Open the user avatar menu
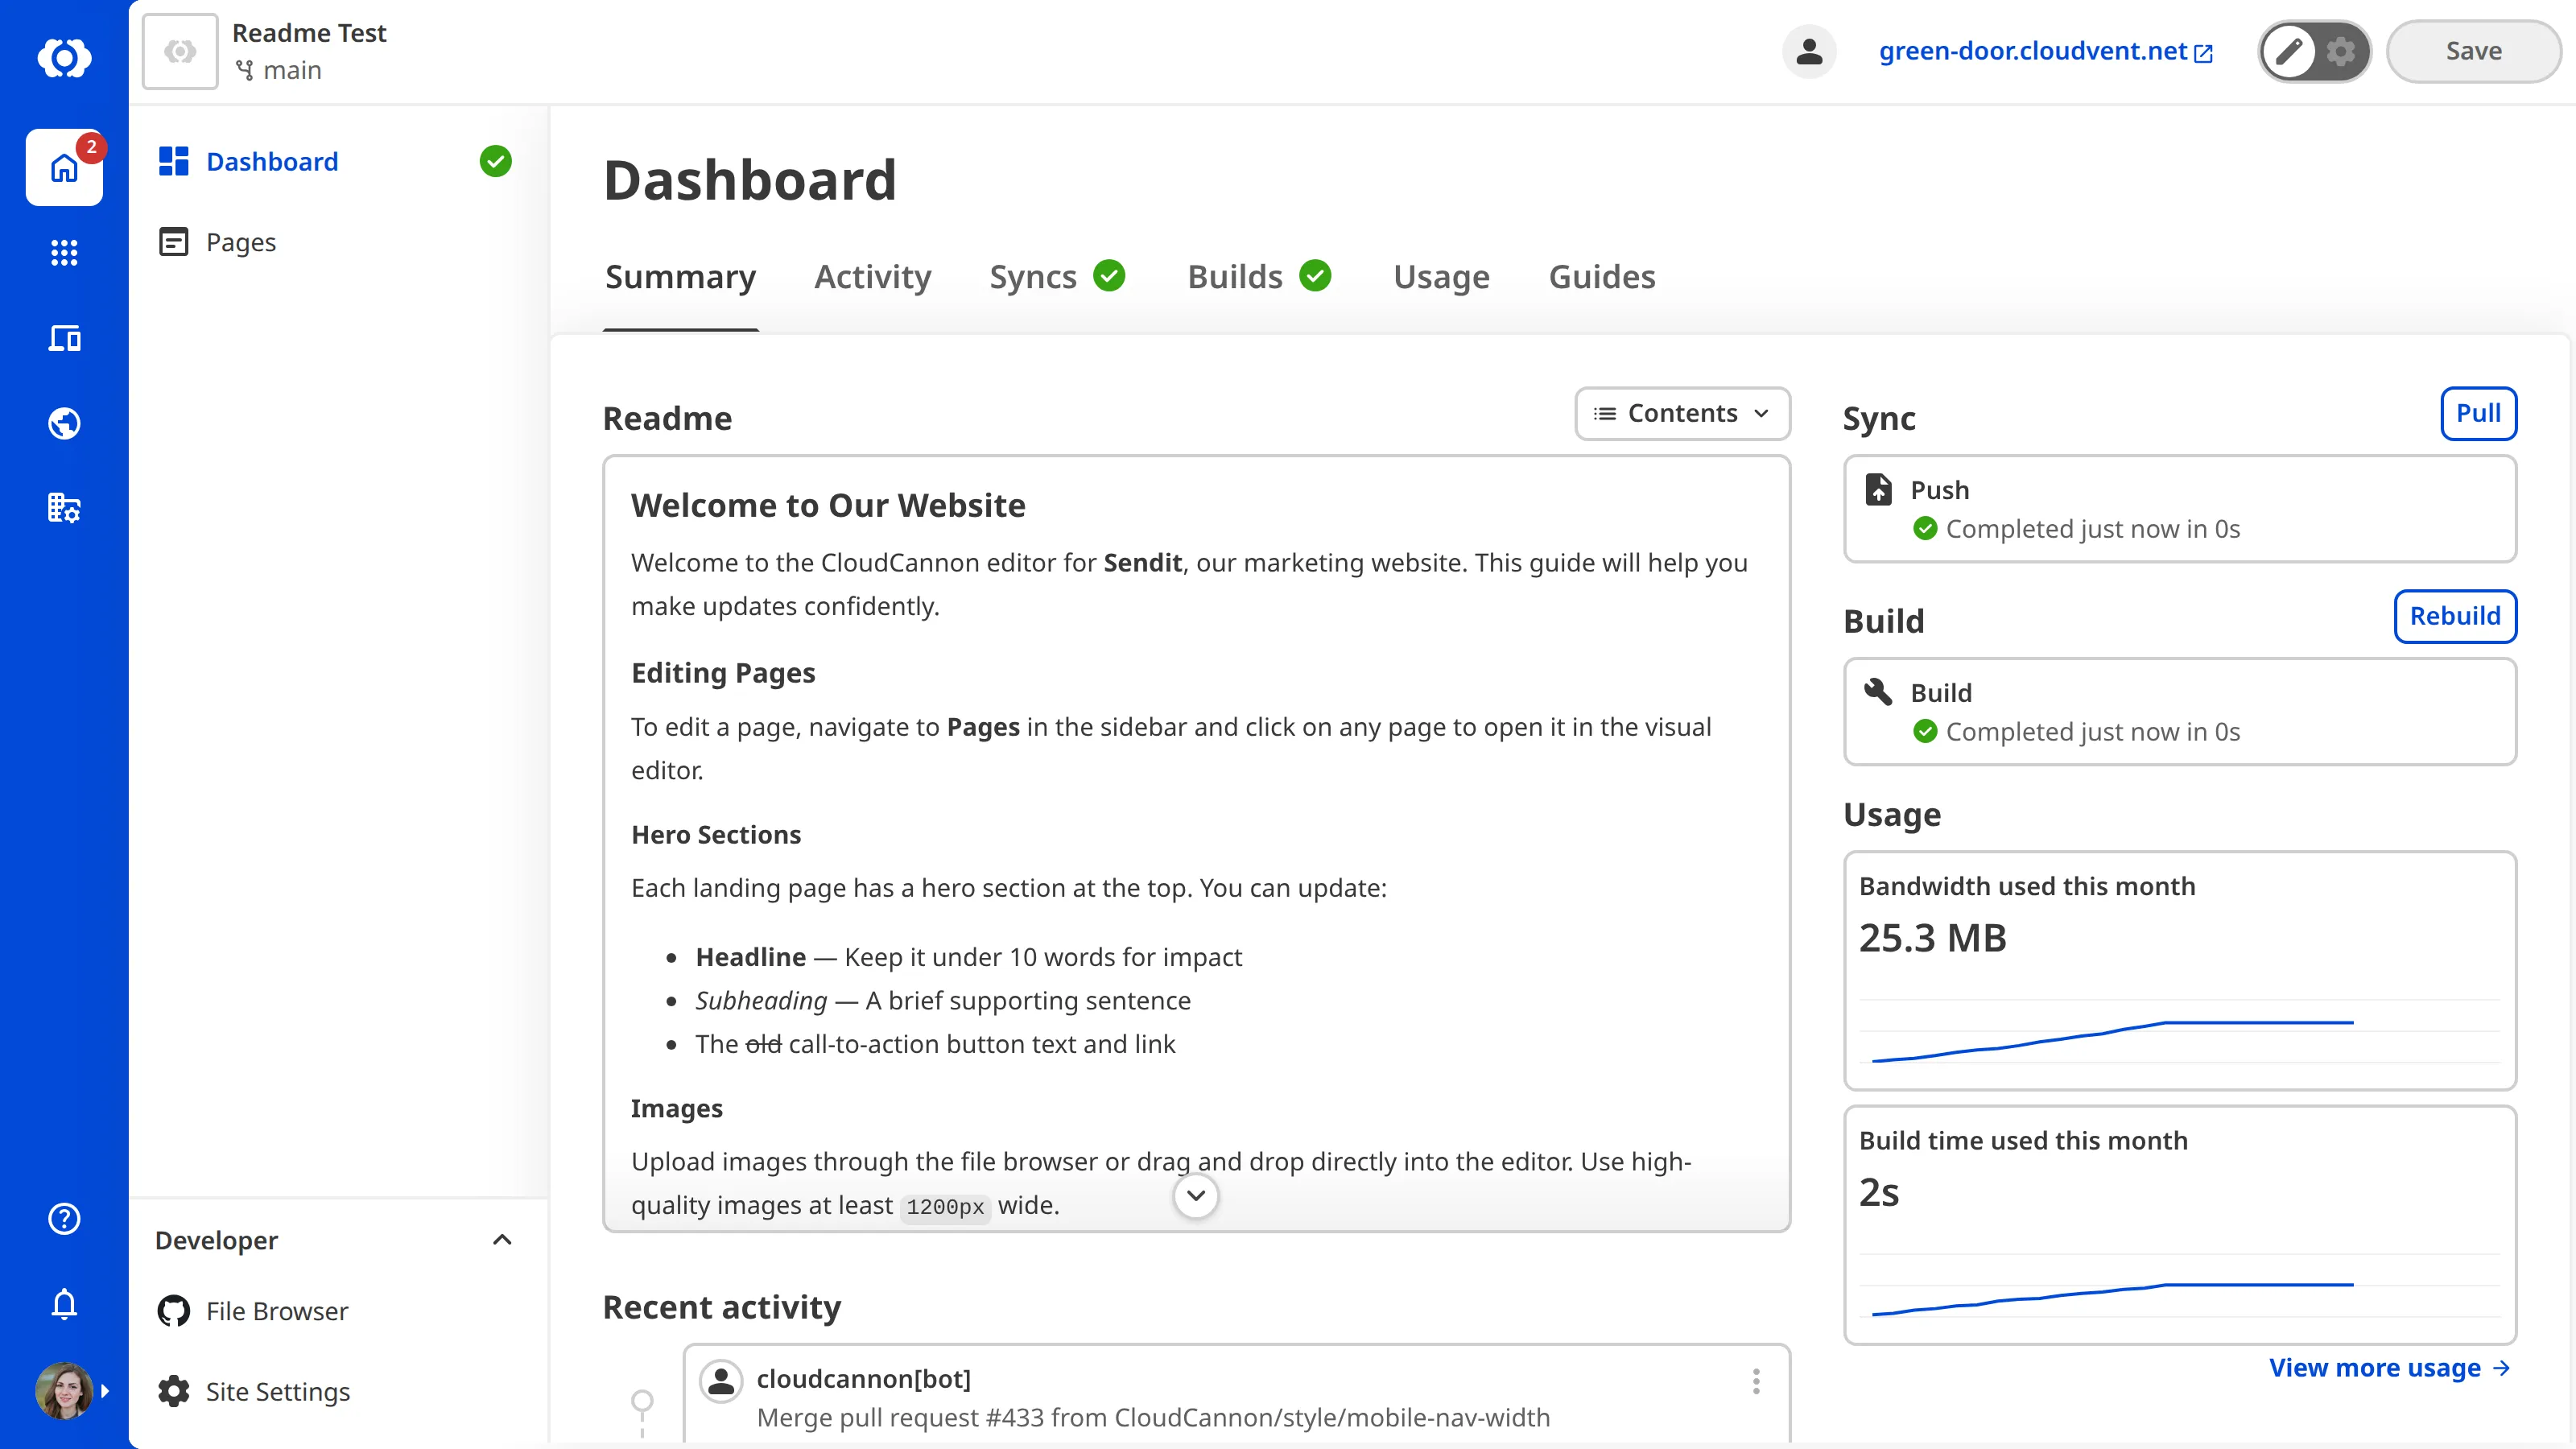2576x1449 pixels. click(x=64, y=1390)
